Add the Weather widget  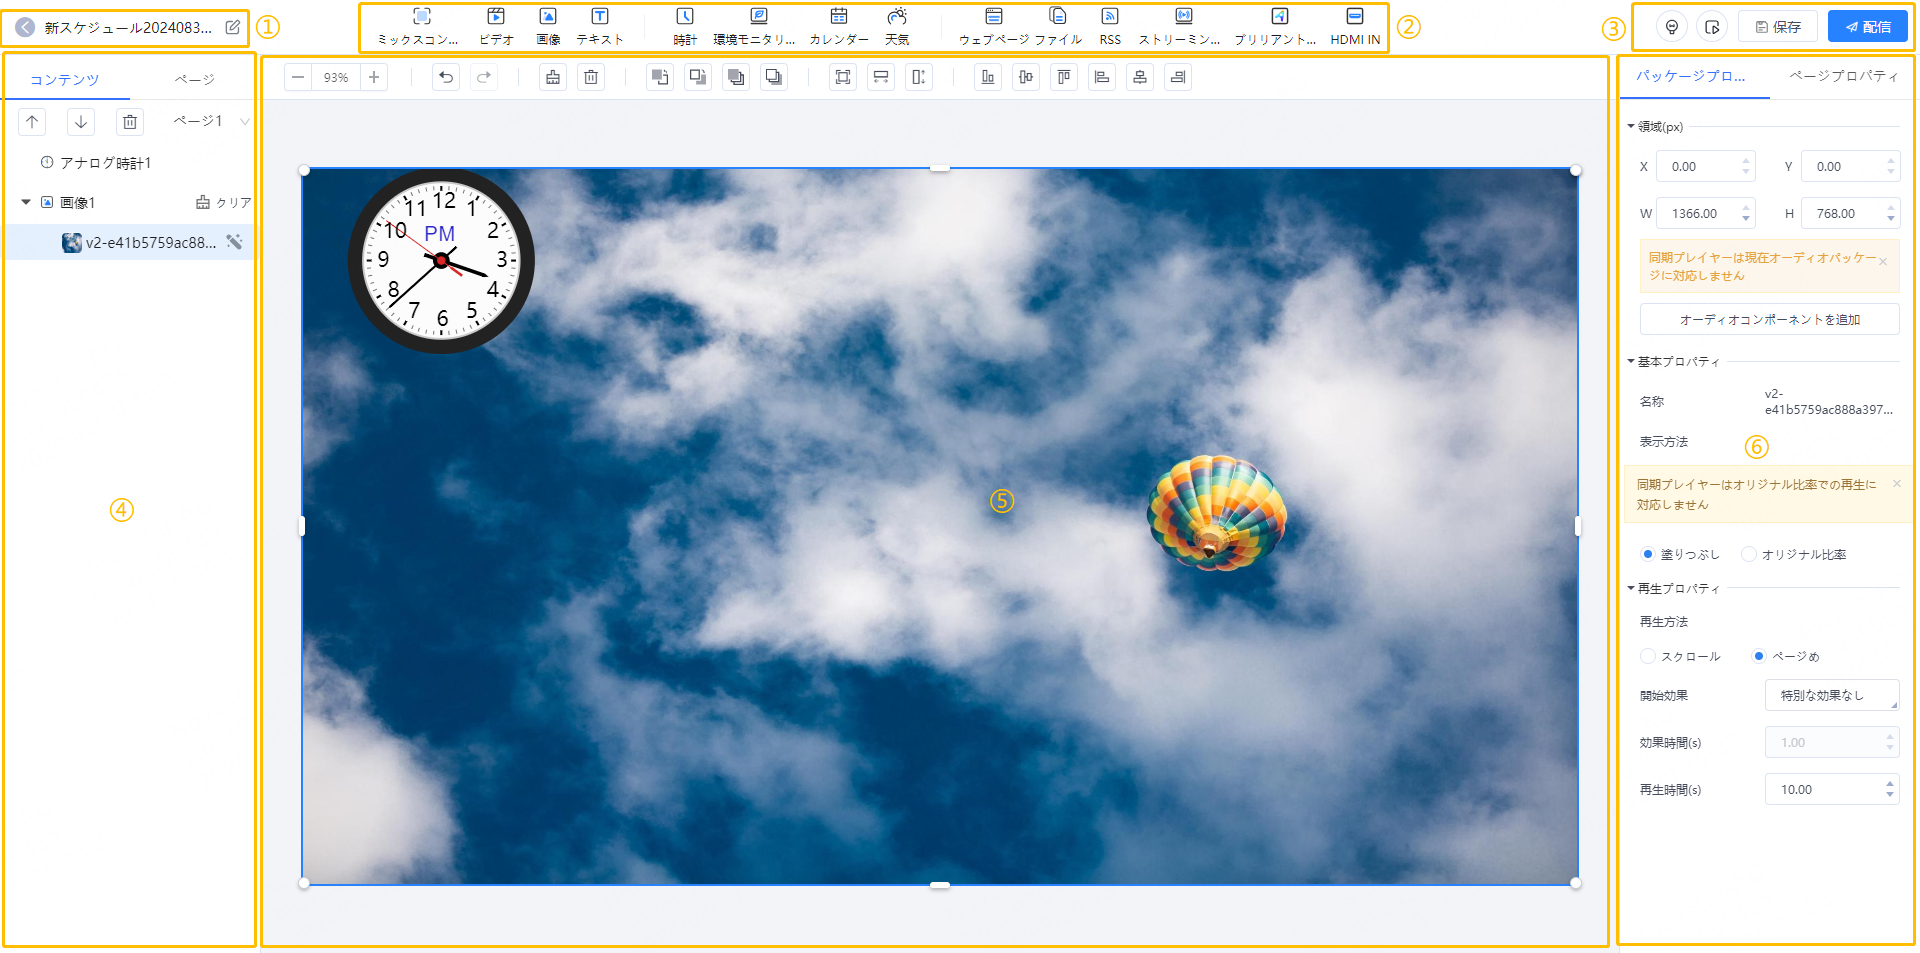897,26
